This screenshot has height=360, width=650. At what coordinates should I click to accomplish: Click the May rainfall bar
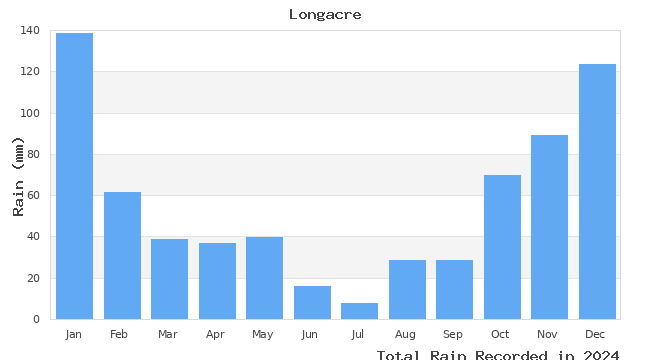point(264,278)
